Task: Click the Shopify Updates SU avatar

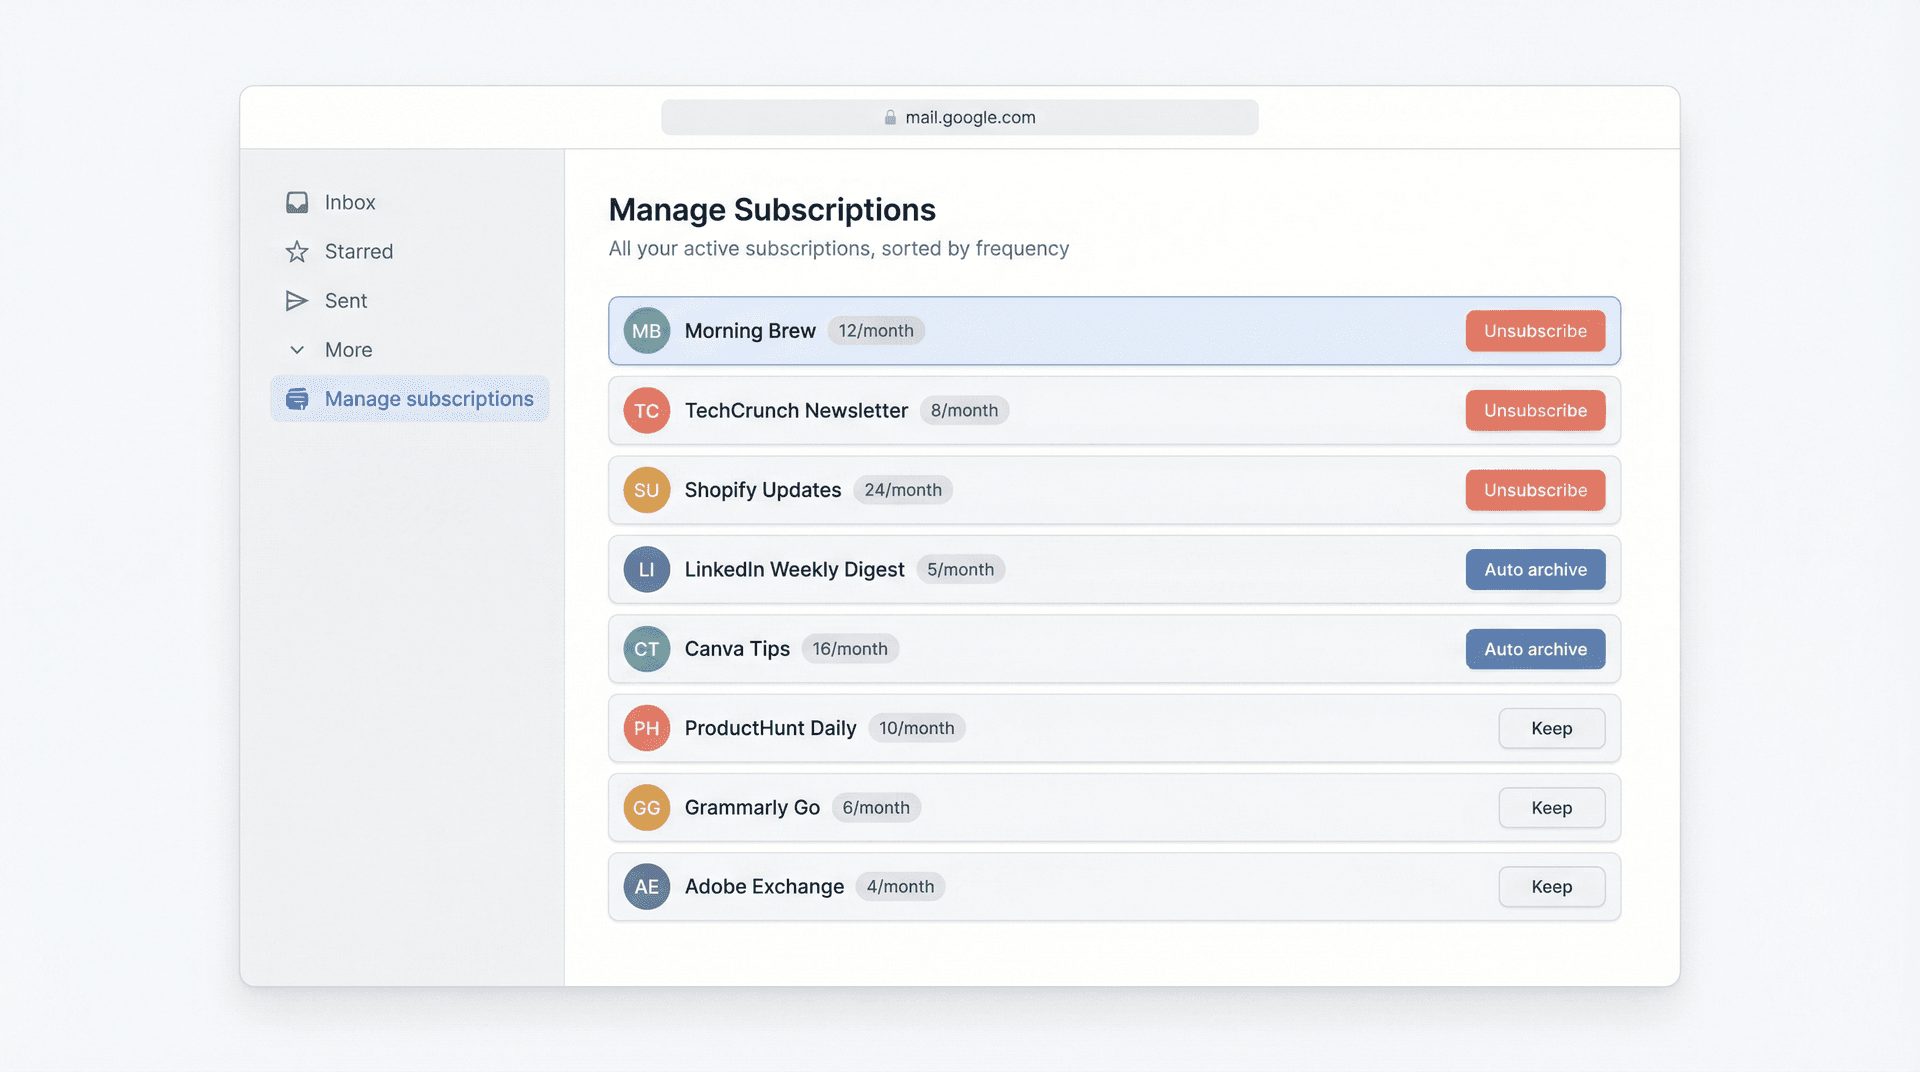Action: (x=646, y=490)
